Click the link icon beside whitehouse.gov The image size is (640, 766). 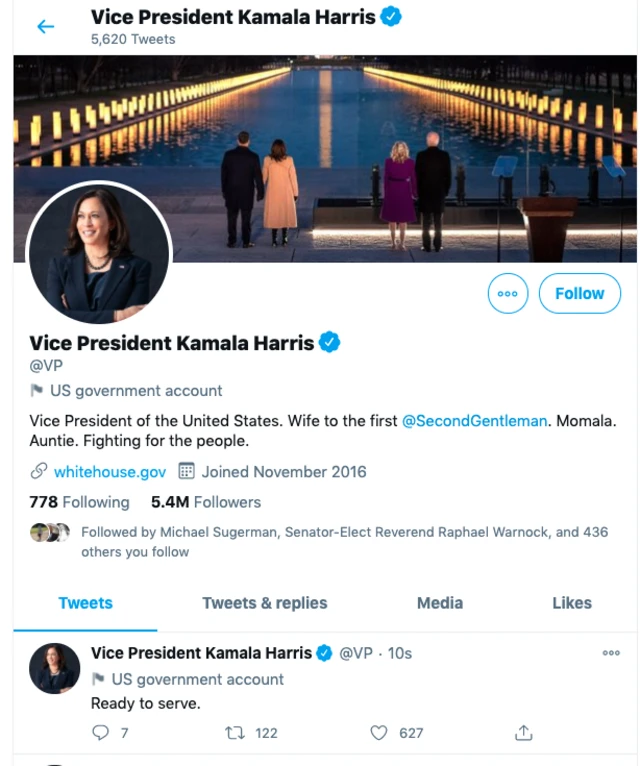(39, 471)
